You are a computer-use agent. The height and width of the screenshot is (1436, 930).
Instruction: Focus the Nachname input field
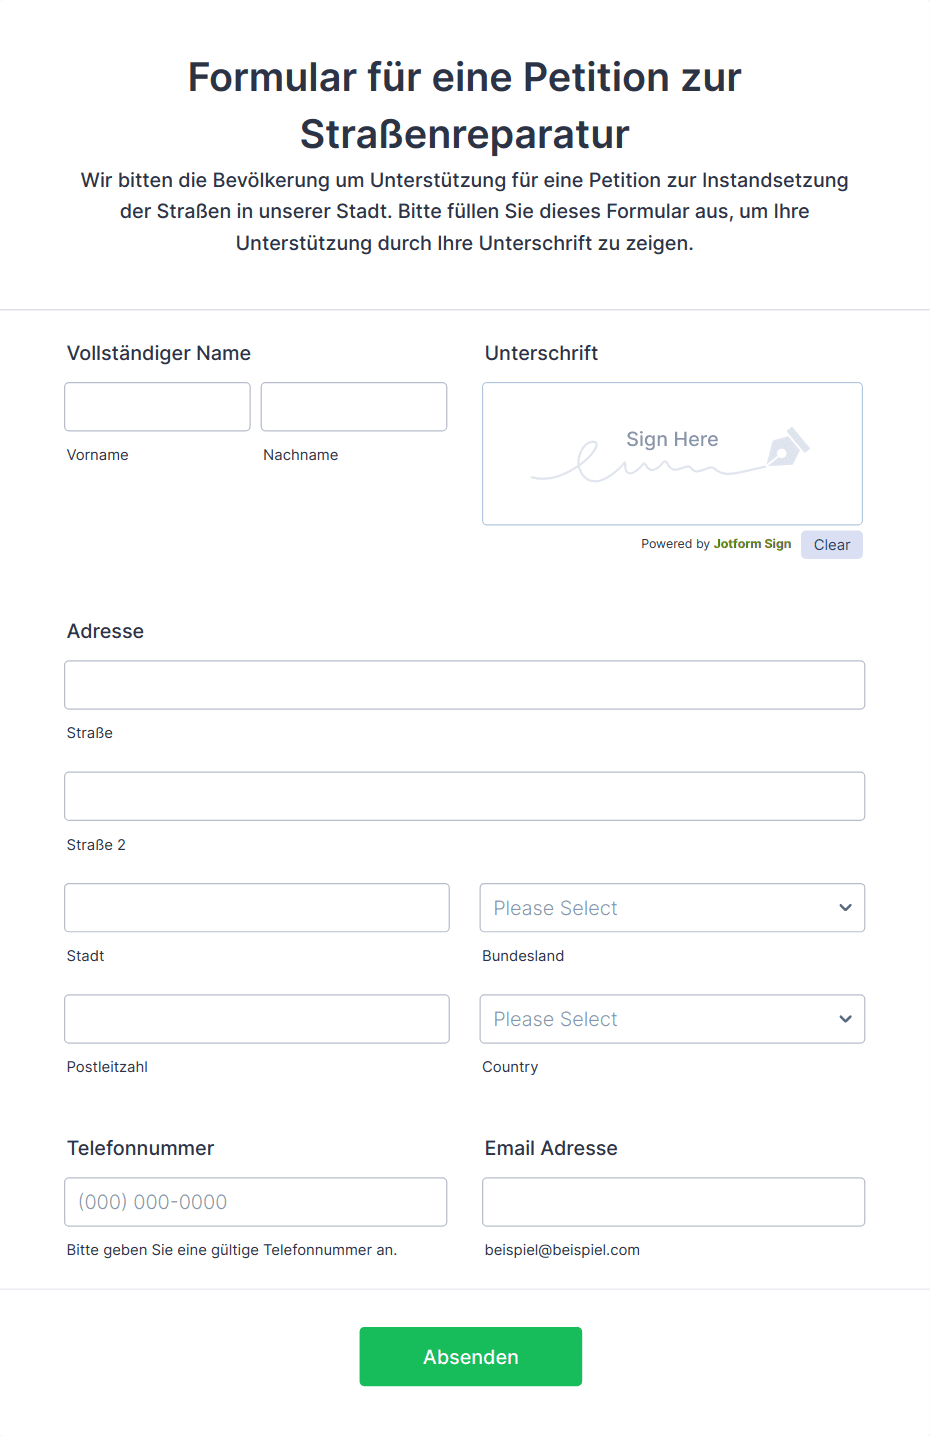coord(354,407)
